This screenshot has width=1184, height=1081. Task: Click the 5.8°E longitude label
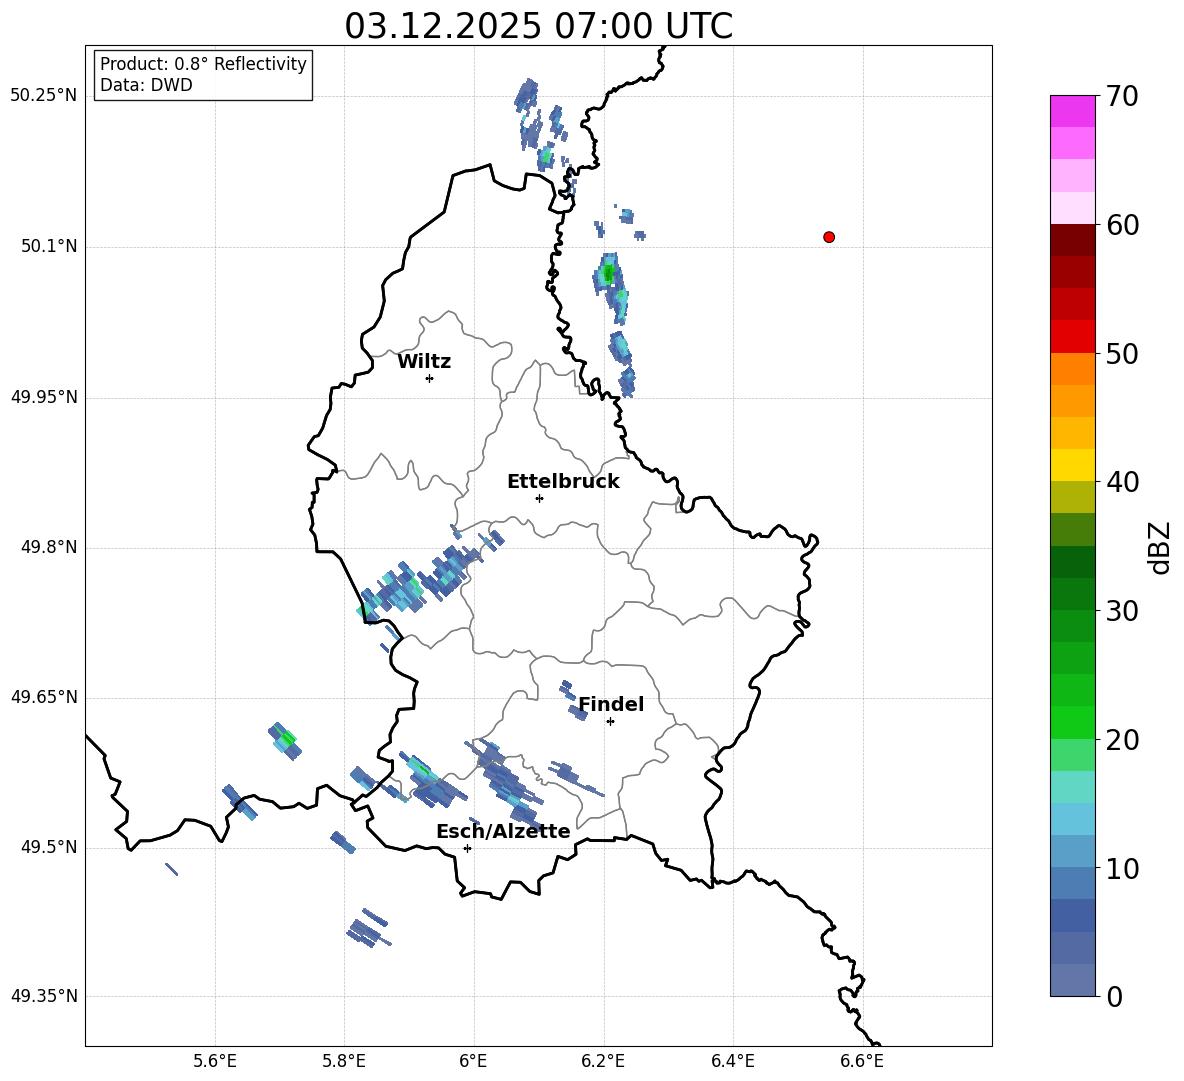344,1061
